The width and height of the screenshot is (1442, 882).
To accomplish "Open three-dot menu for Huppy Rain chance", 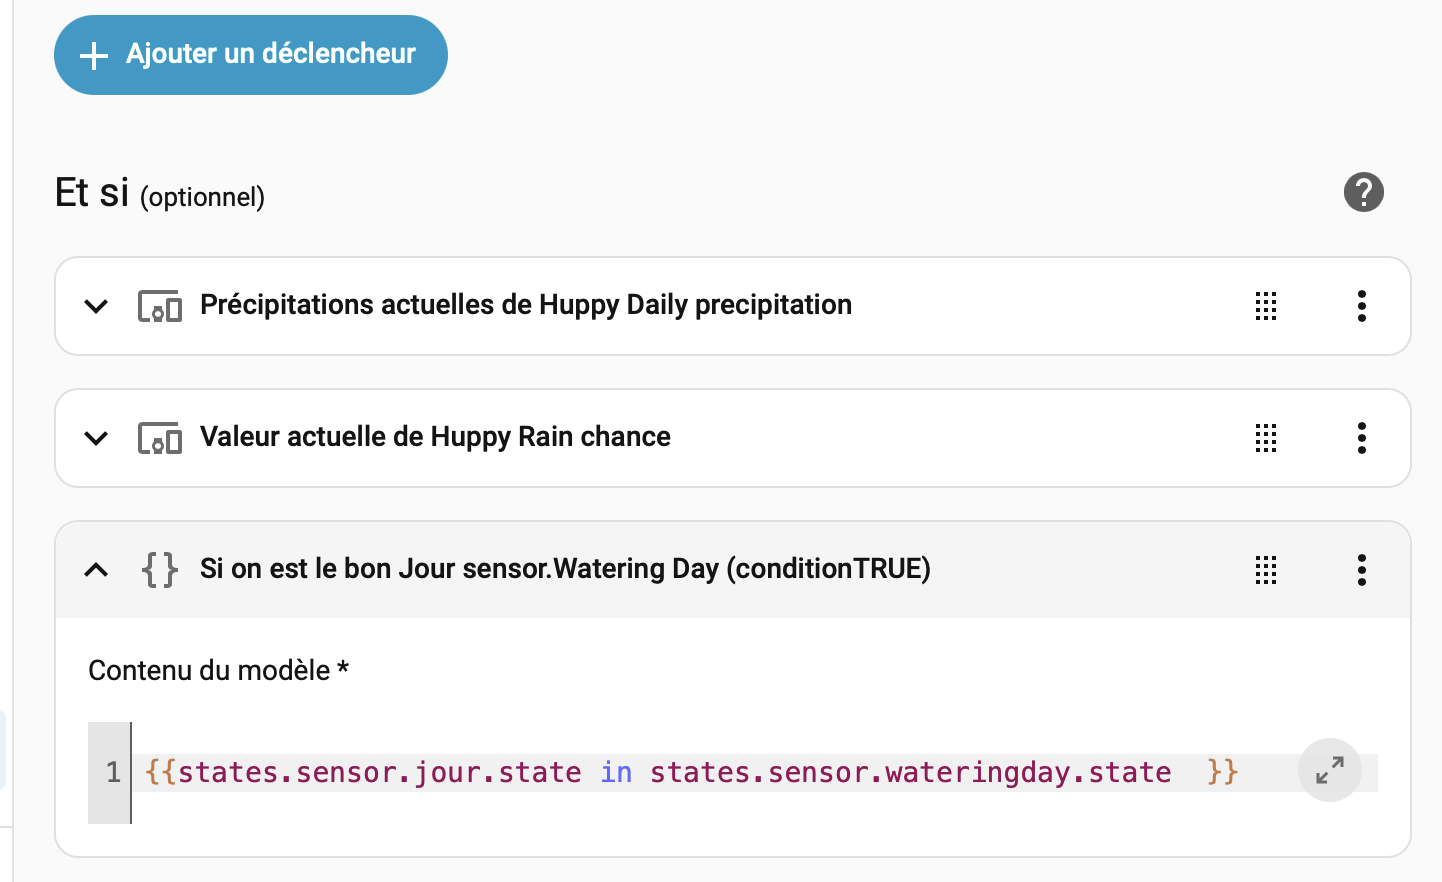I will pyautogui.click(x=1361, y=438).
